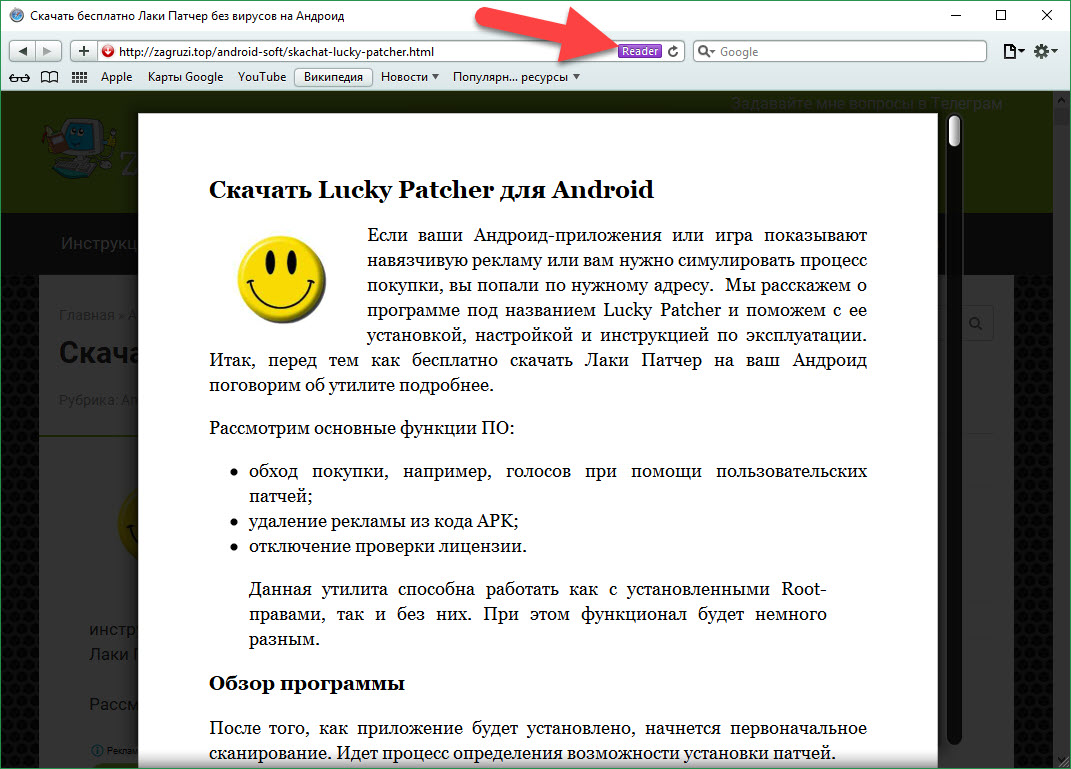The image size is (1071, 769).
Task: Open the page menu dropdown
Action: coord(1013,51)
